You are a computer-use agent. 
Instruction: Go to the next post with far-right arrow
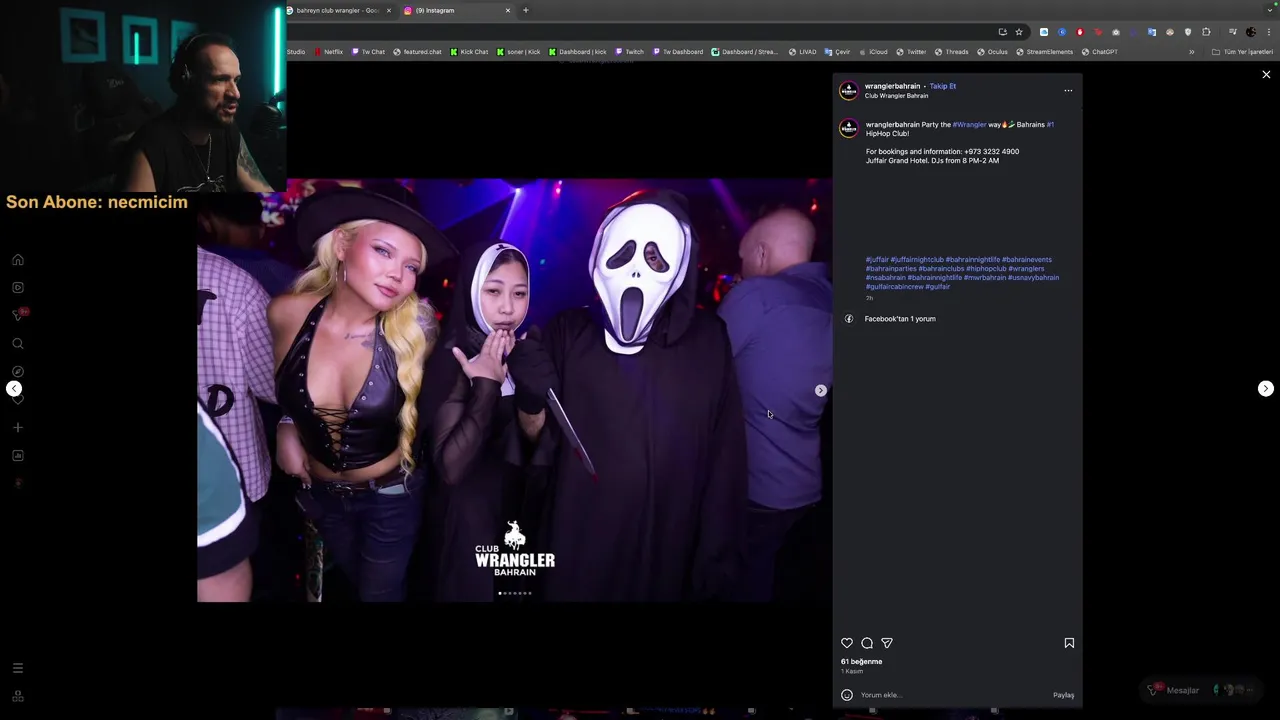1266,389
